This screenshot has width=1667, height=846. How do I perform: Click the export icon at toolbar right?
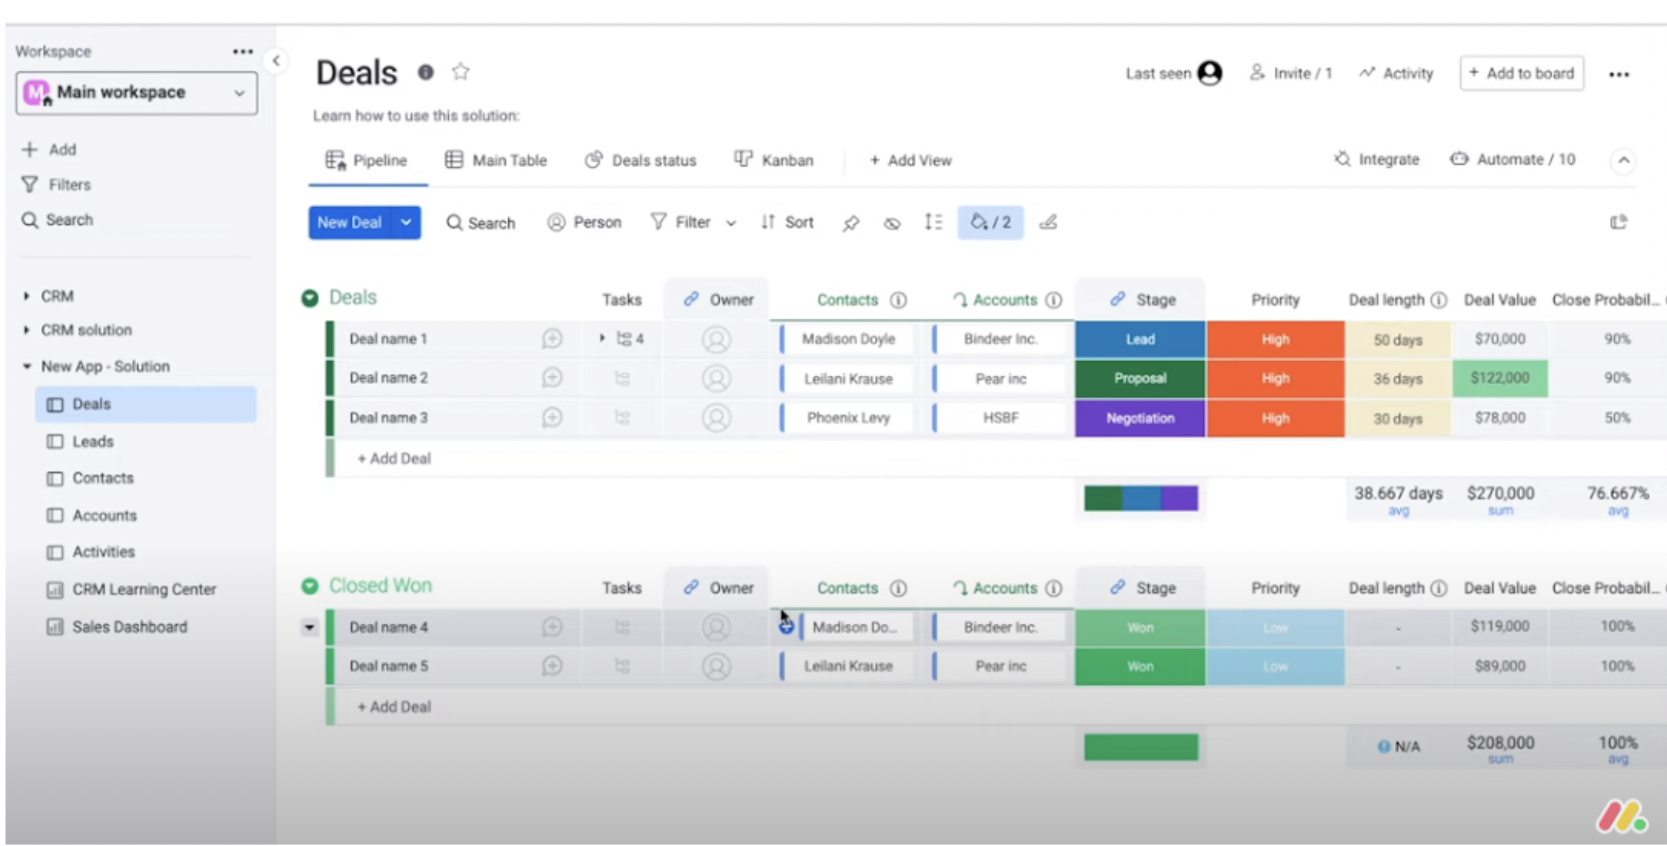[1618, 222]
